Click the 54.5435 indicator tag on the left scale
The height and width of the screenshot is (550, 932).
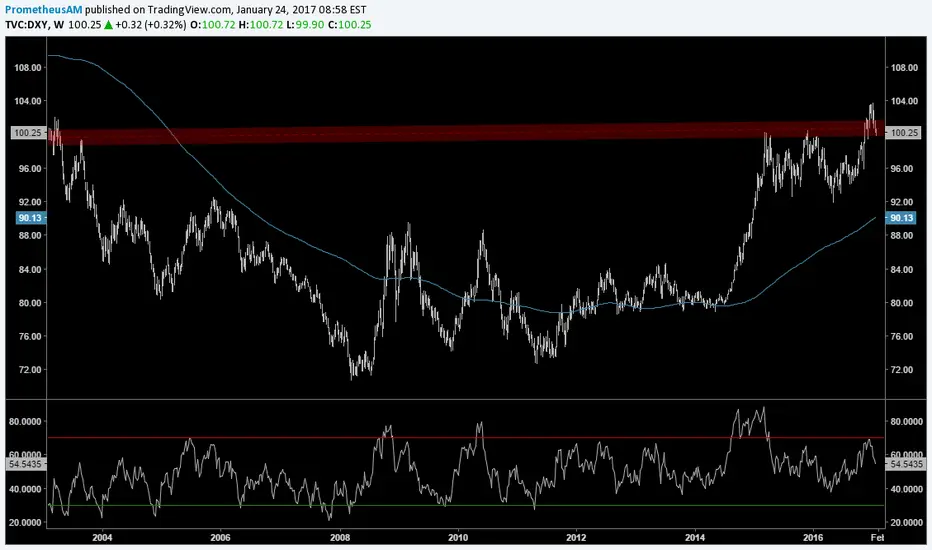coord(26,464)
